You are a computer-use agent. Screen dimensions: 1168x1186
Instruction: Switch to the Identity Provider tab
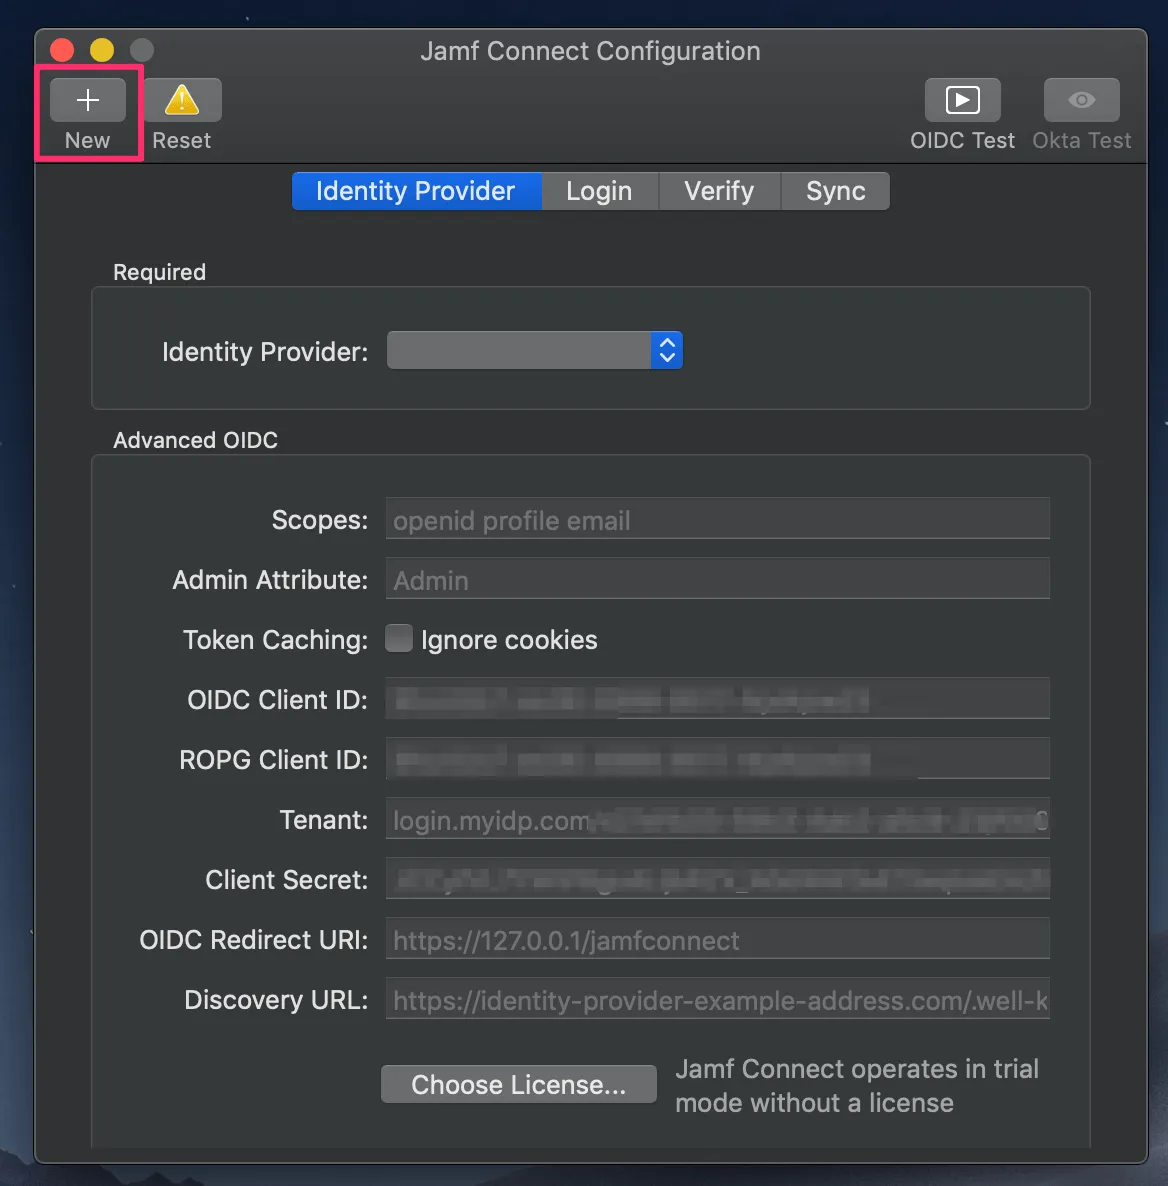[x=416, y=191]
